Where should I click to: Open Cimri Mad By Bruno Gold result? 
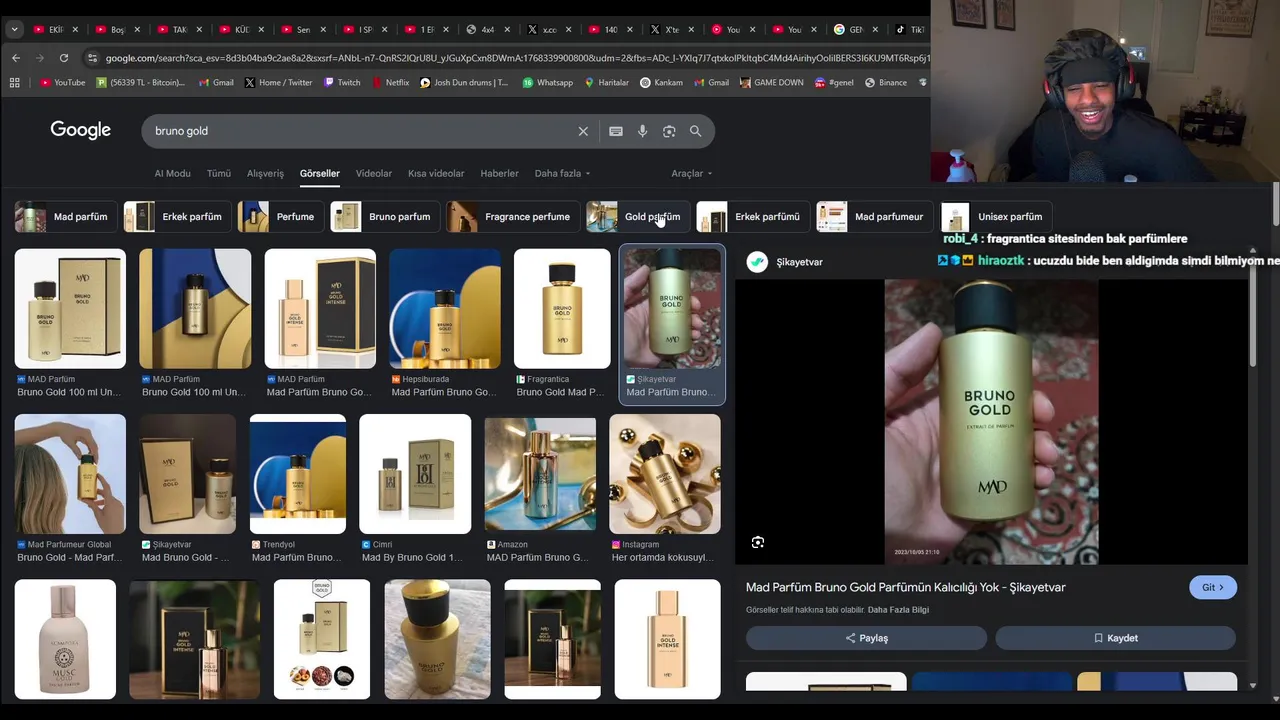point(415,489)
